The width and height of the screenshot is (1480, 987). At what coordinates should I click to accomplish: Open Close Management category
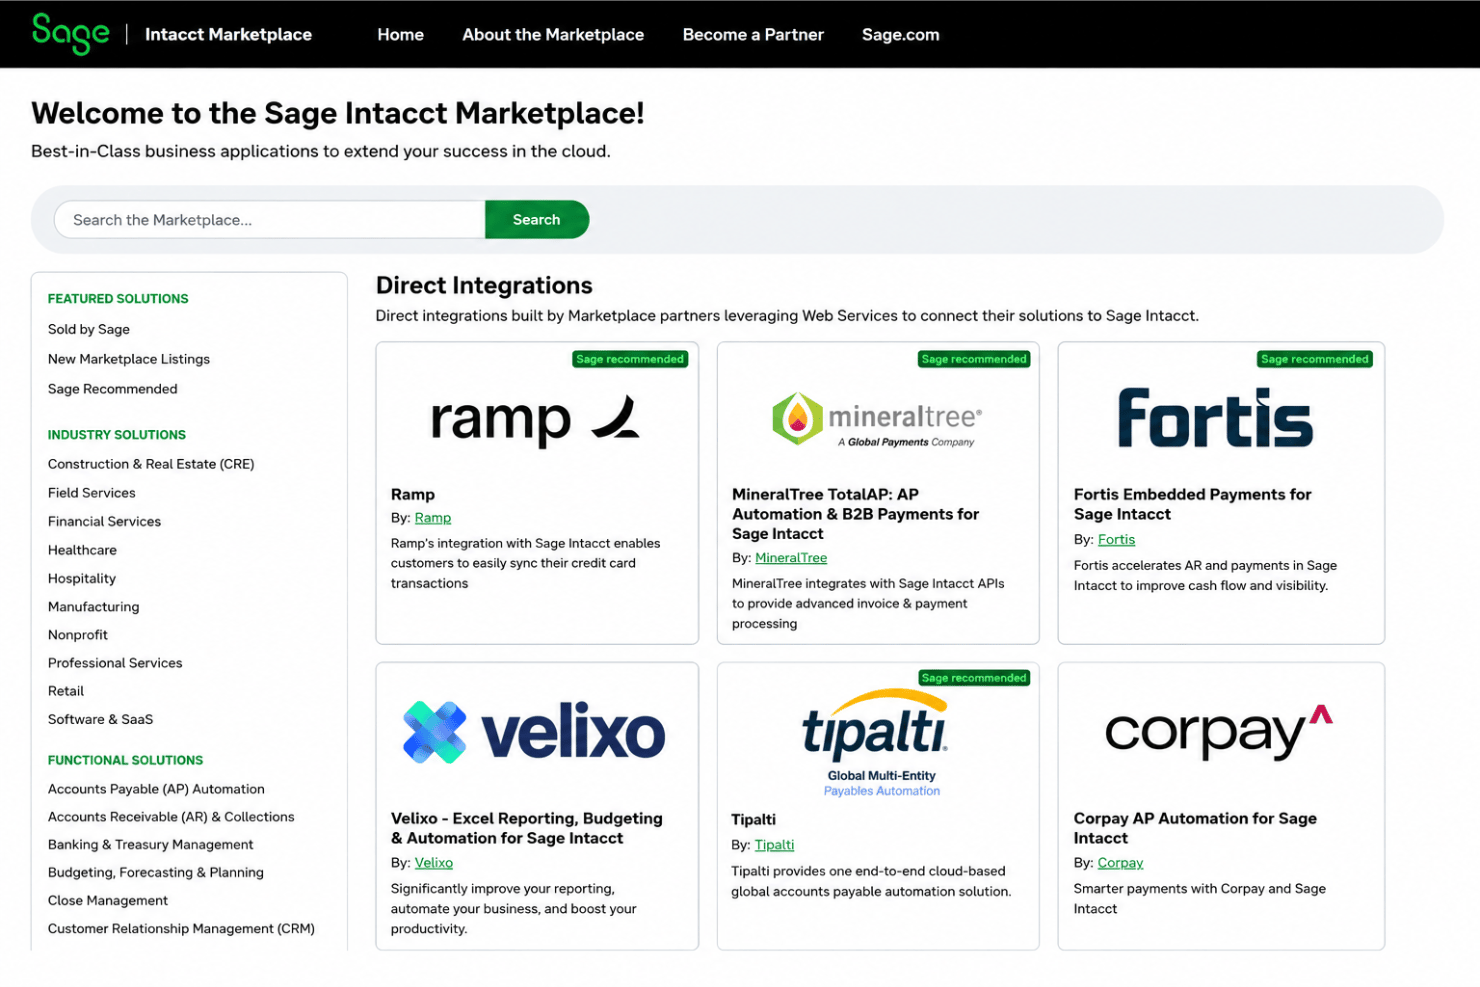point(108,901)
